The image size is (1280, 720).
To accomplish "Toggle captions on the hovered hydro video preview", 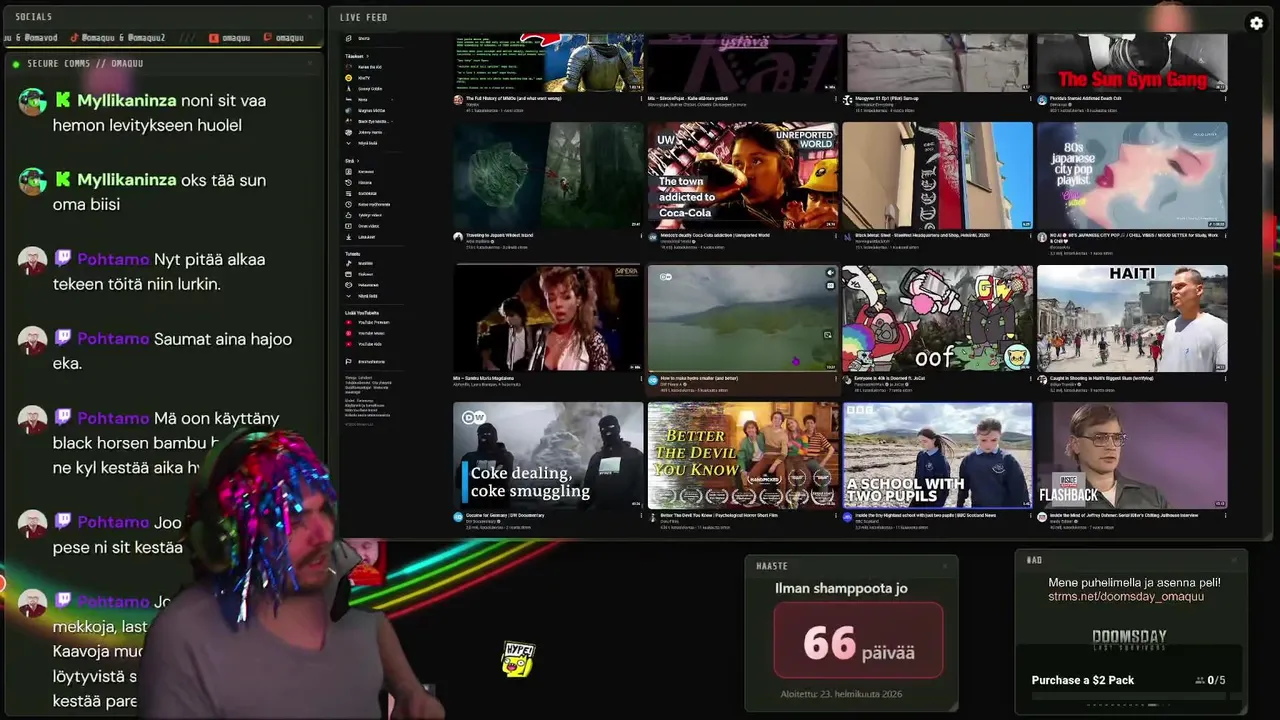I will pos(830,285).
